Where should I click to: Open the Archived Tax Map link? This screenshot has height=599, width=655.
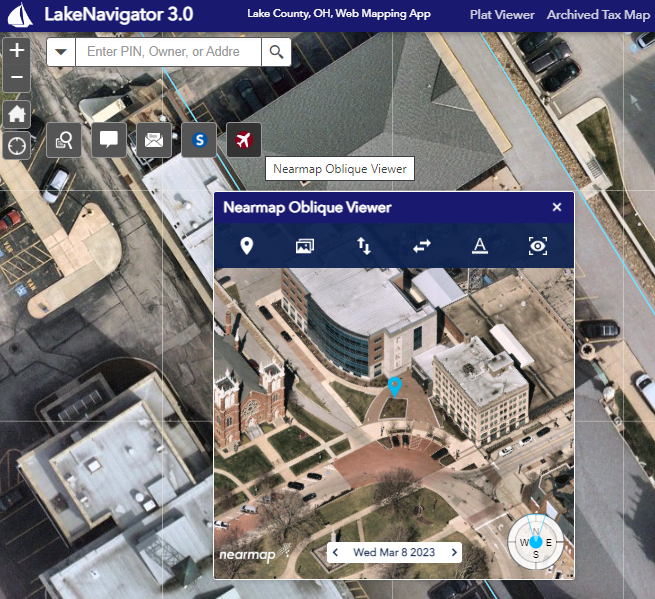point(599,15)
